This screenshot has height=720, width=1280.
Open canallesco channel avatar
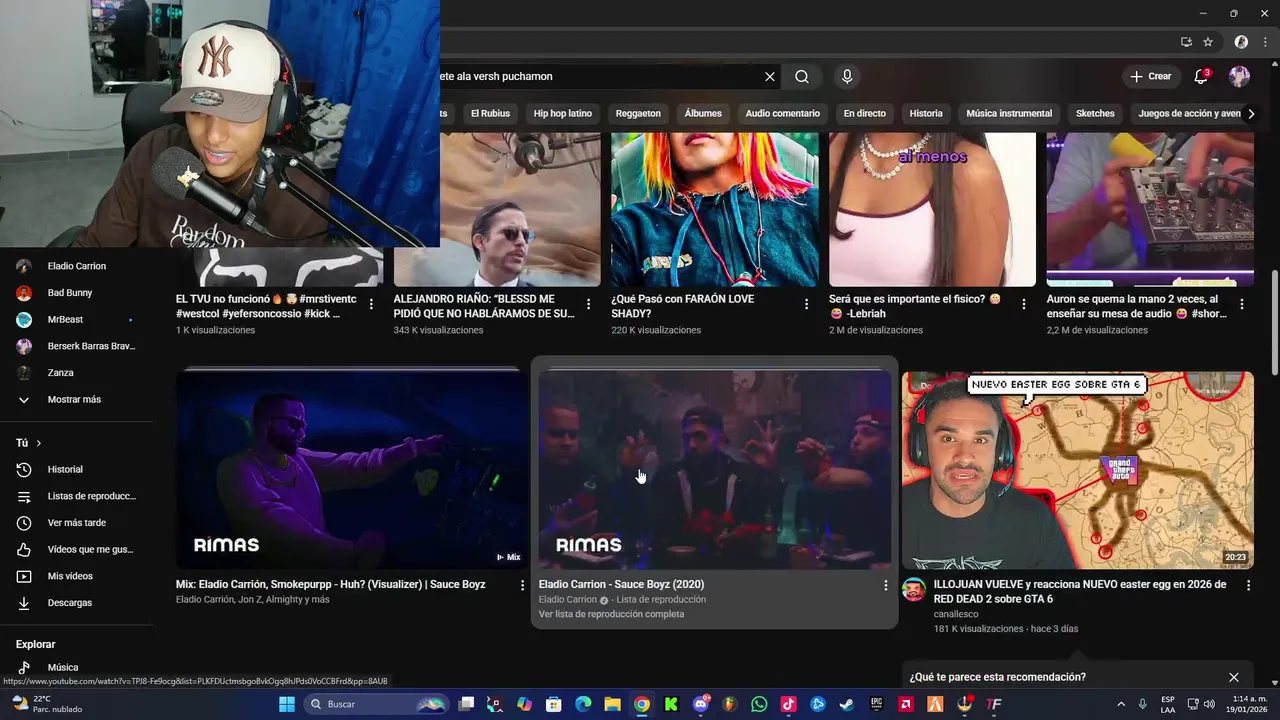(x=914, y=589)
